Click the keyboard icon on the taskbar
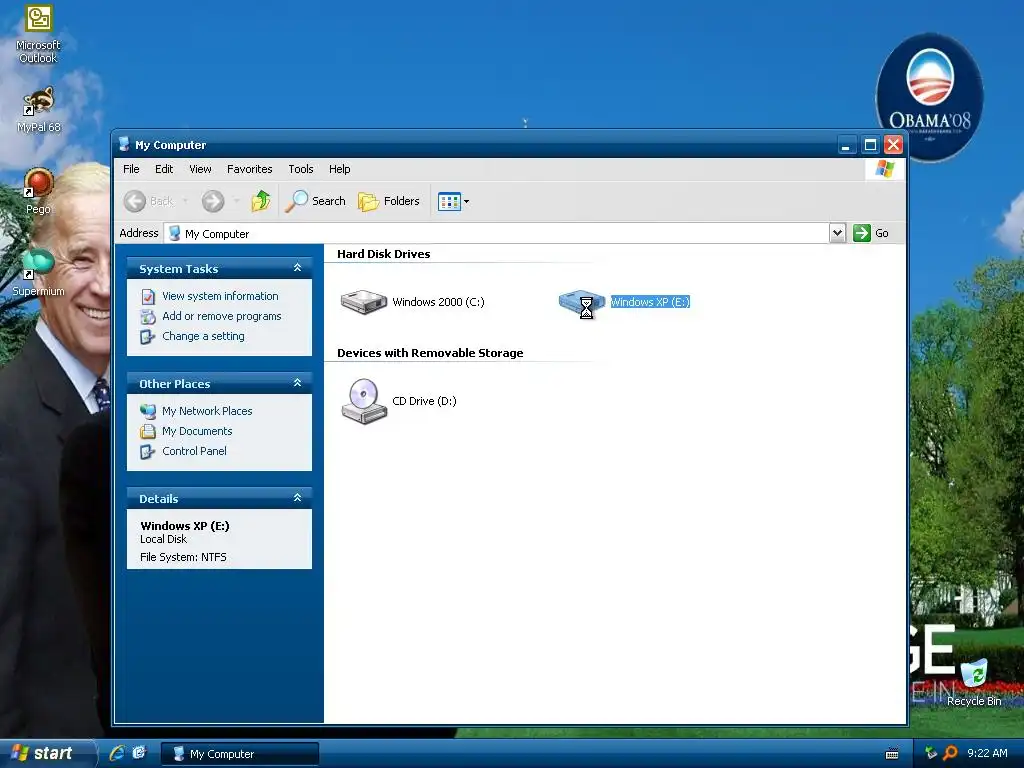The height and width of the screenshot is (768, 1024). (x=892, y=754)
